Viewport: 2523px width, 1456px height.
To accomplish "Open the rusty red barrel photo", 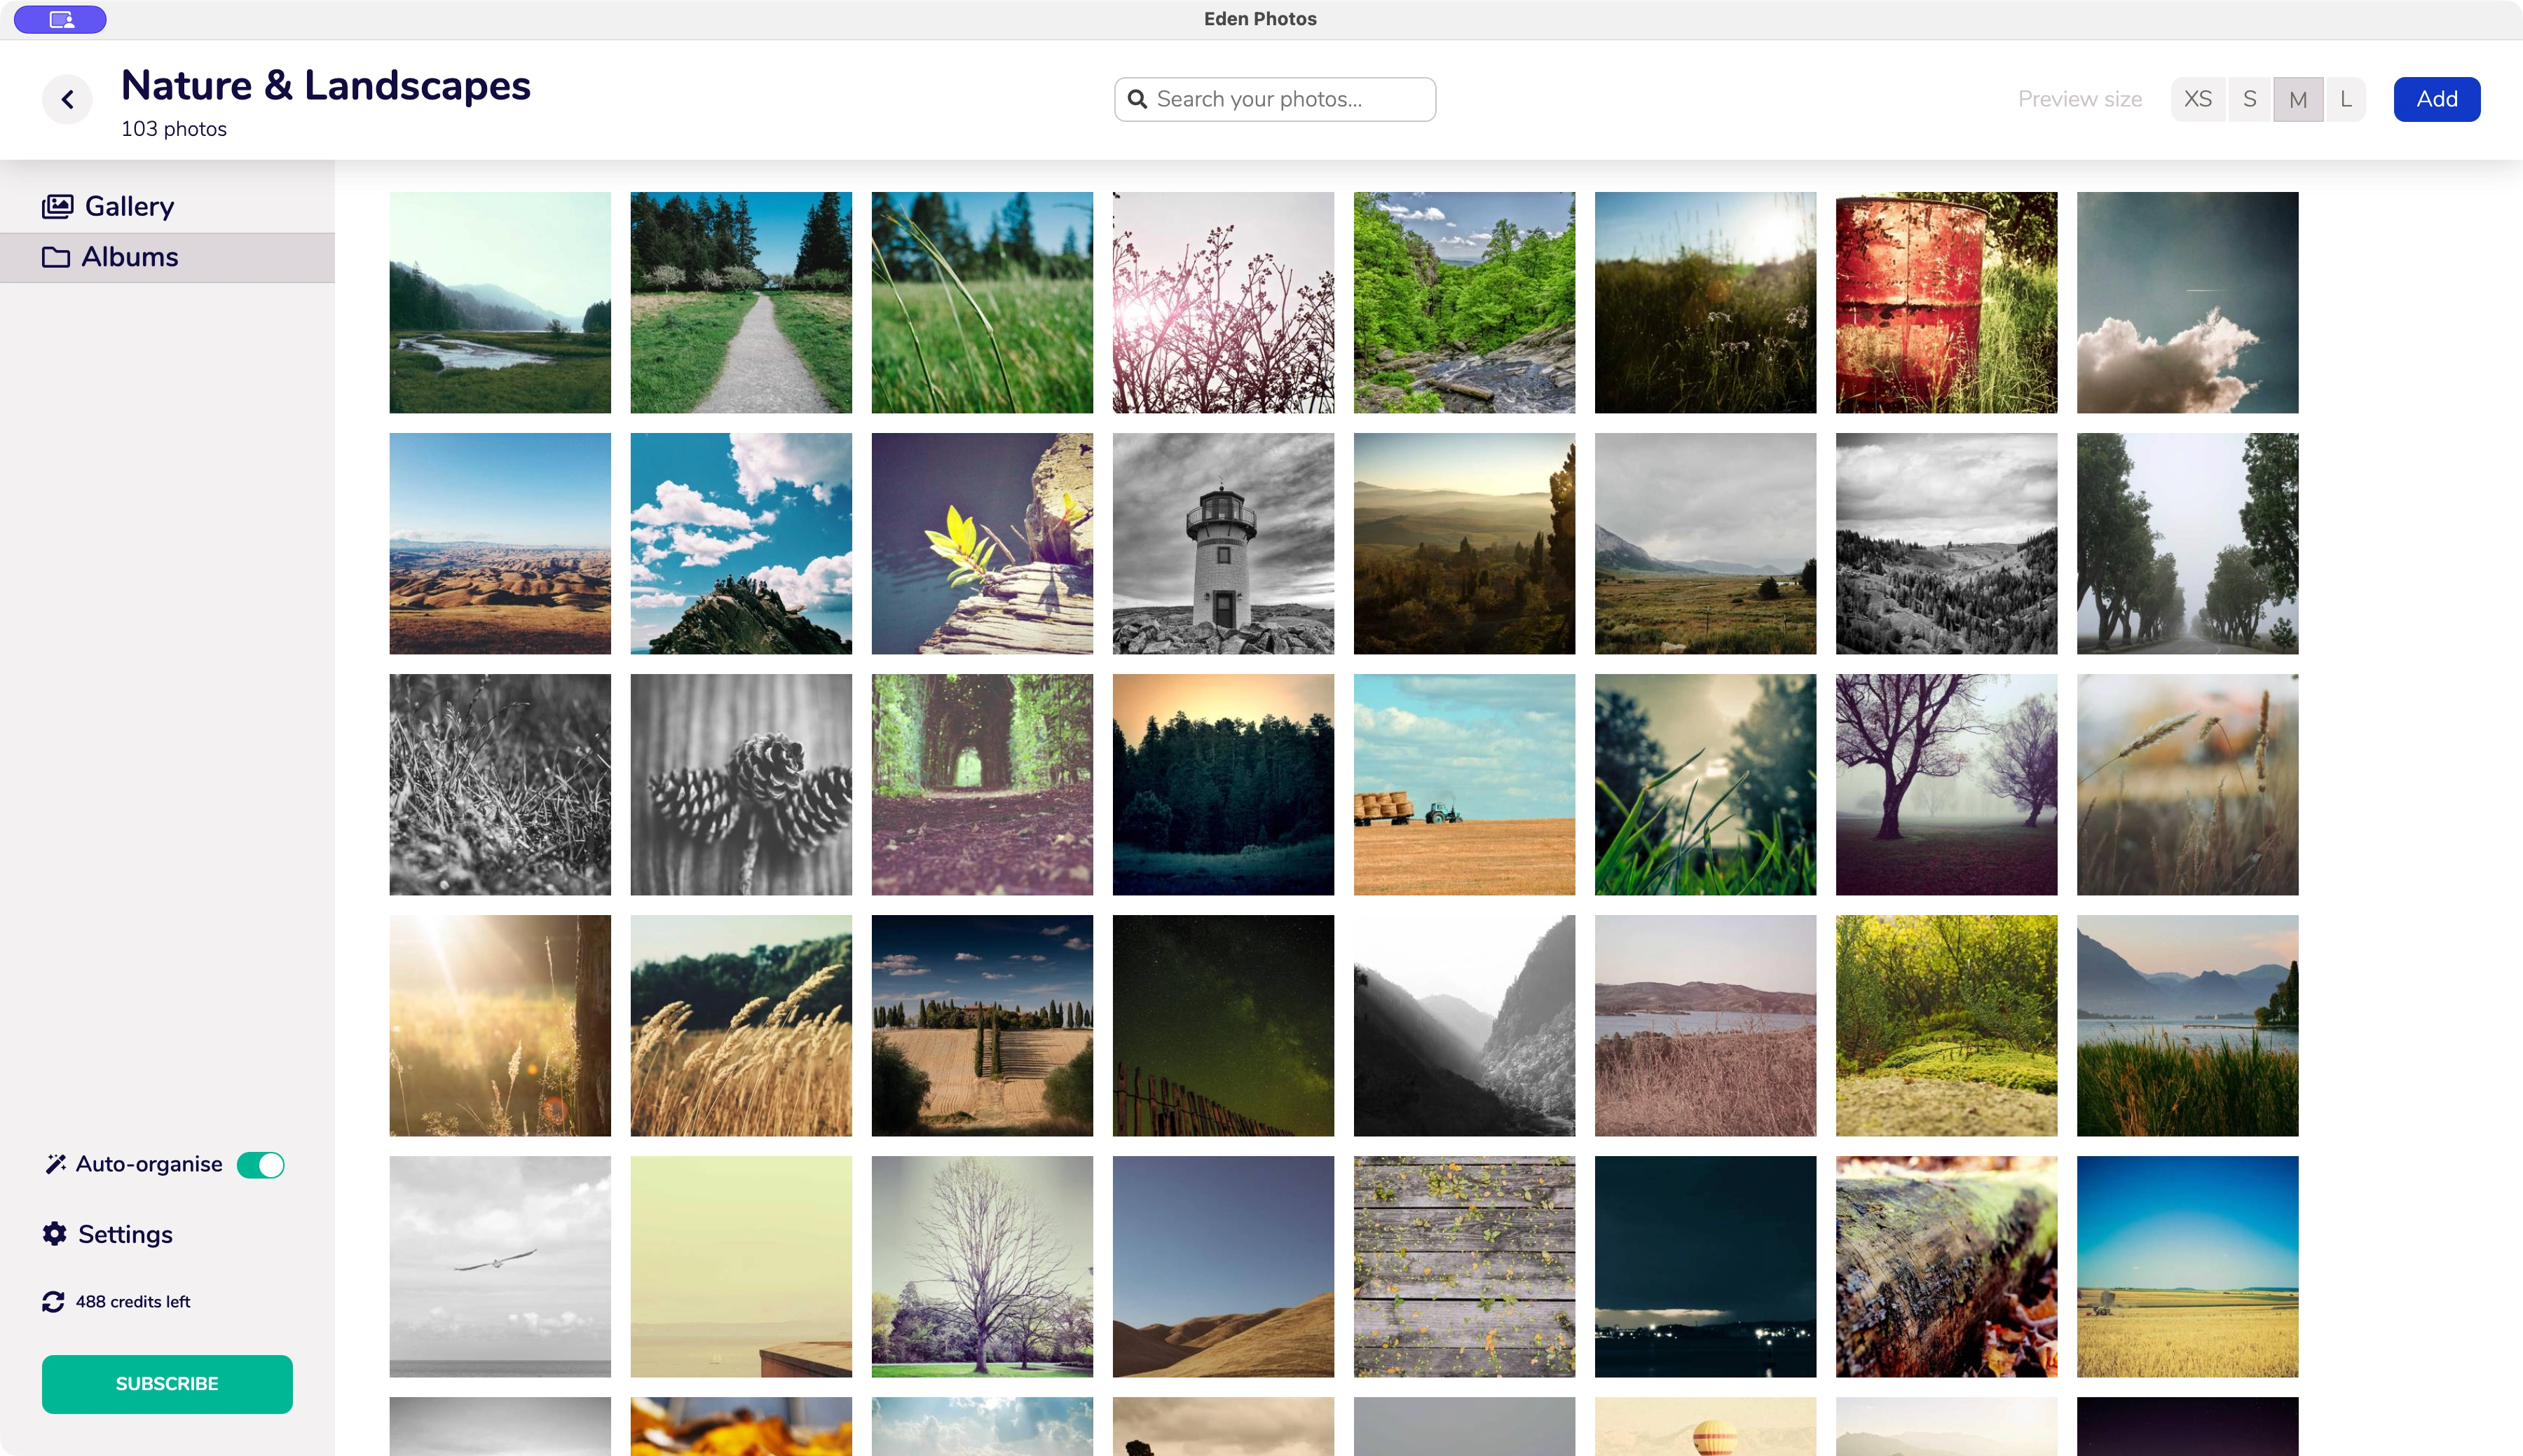I will [1946, 303].
